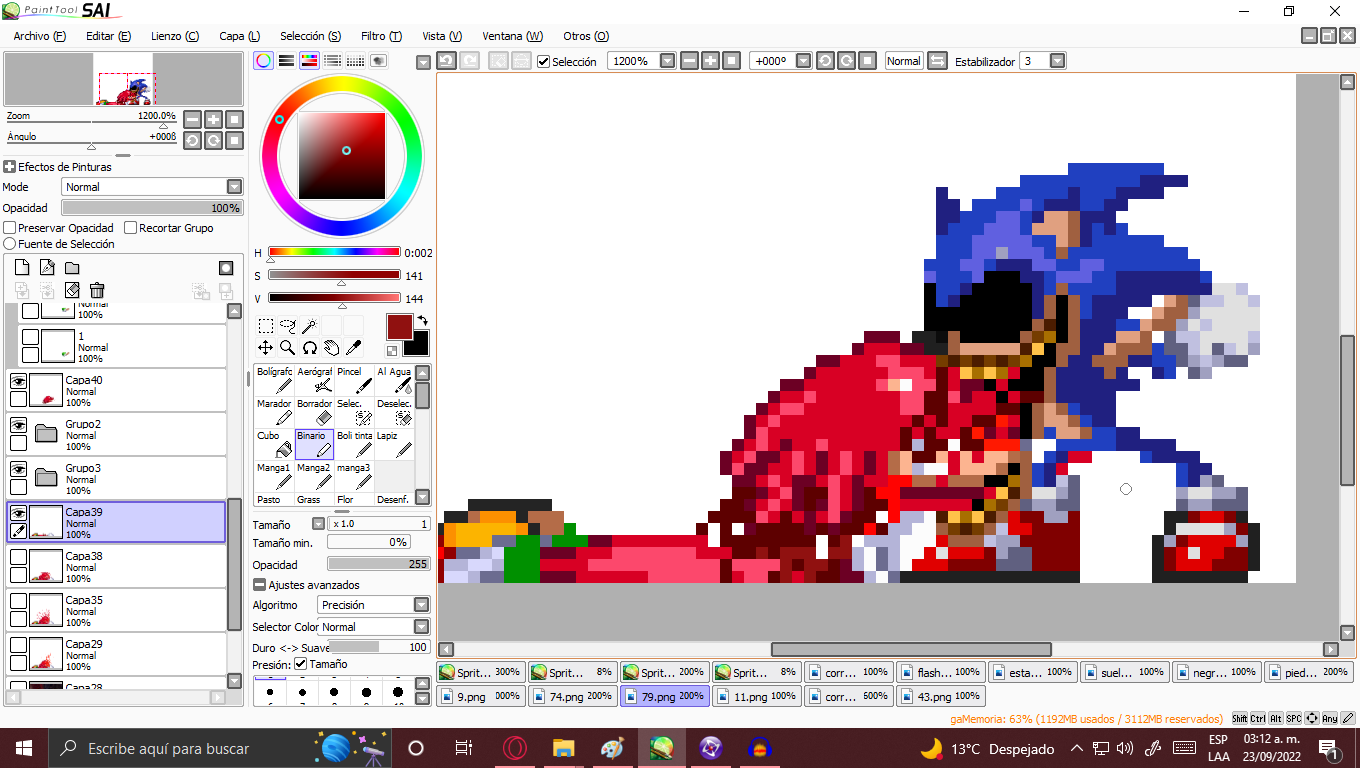
Task: Flip the canvas view horizontally
Action: 937,61
